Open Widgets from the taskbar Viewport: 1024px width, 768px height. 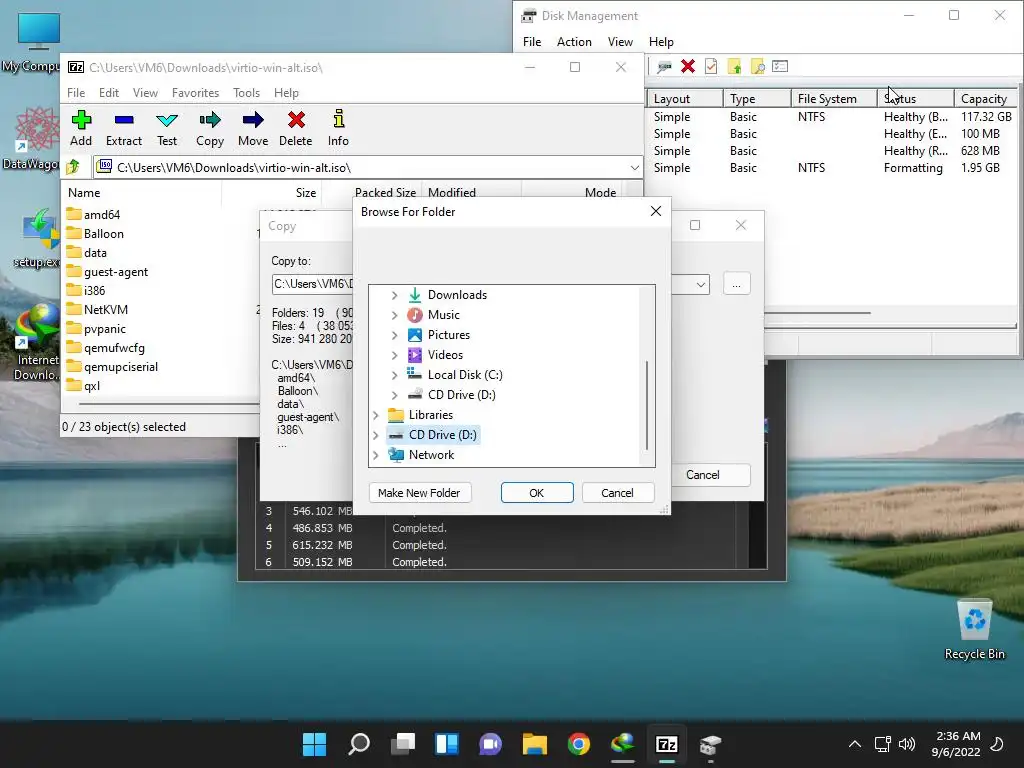click(447, 744)
